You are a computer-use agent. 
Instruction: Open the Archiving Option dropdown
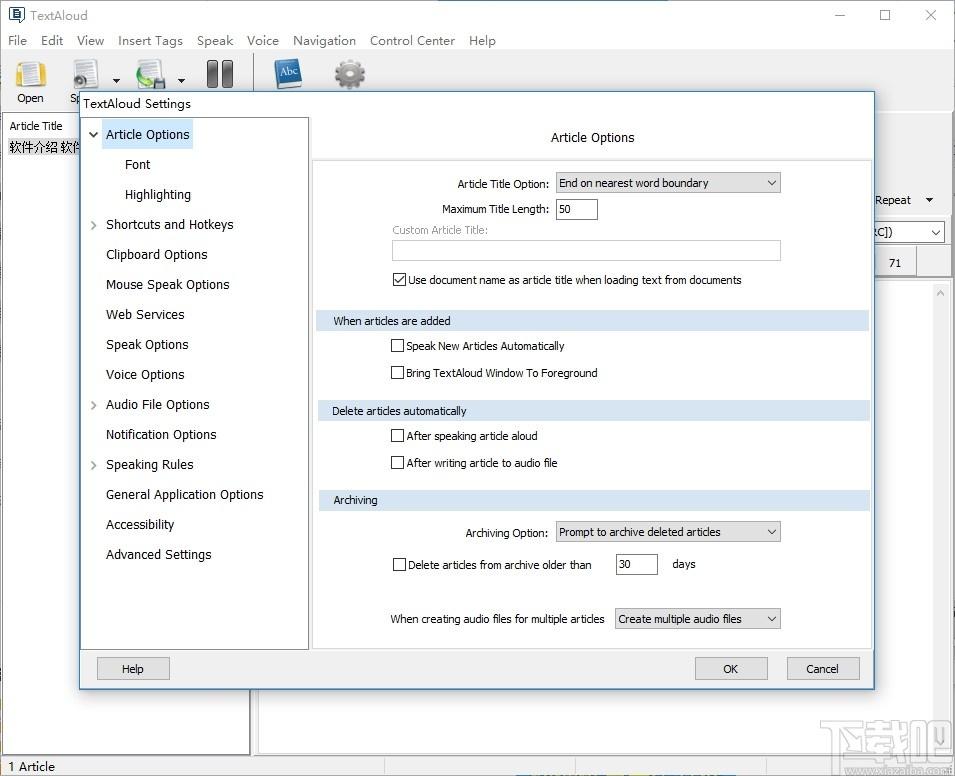coord(668,532)
